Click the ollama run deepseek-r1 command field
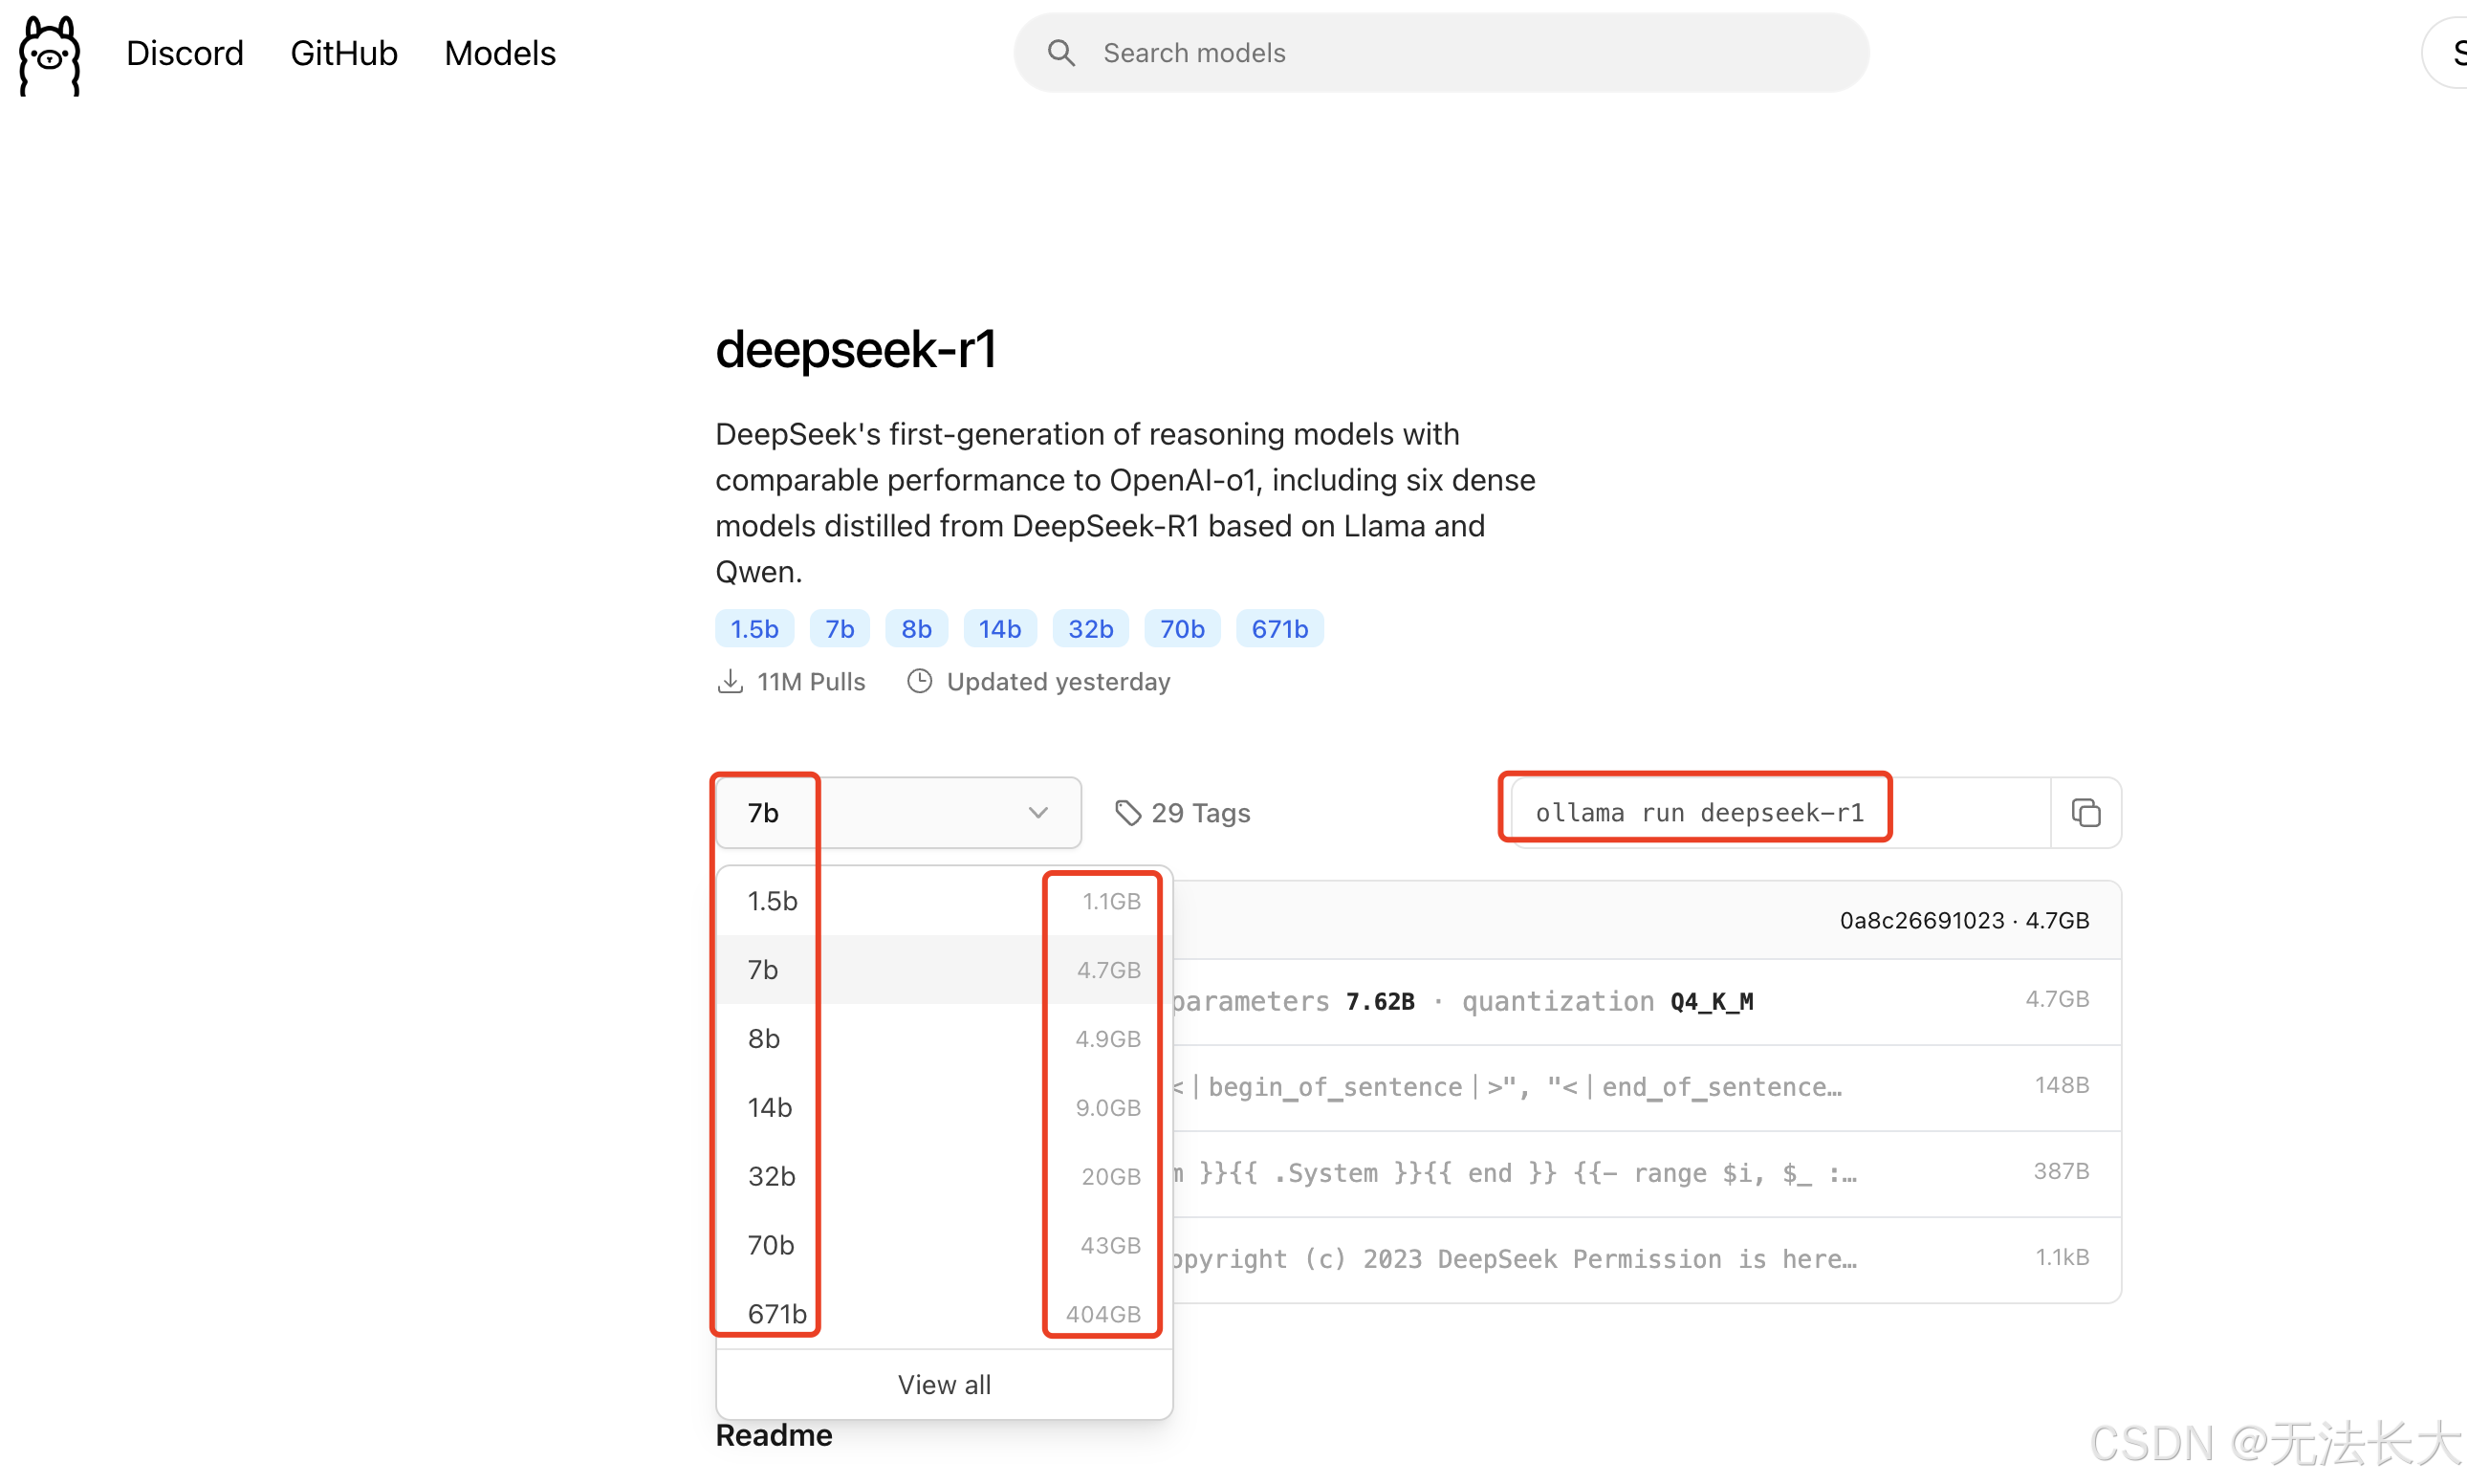 point(1700,813)
